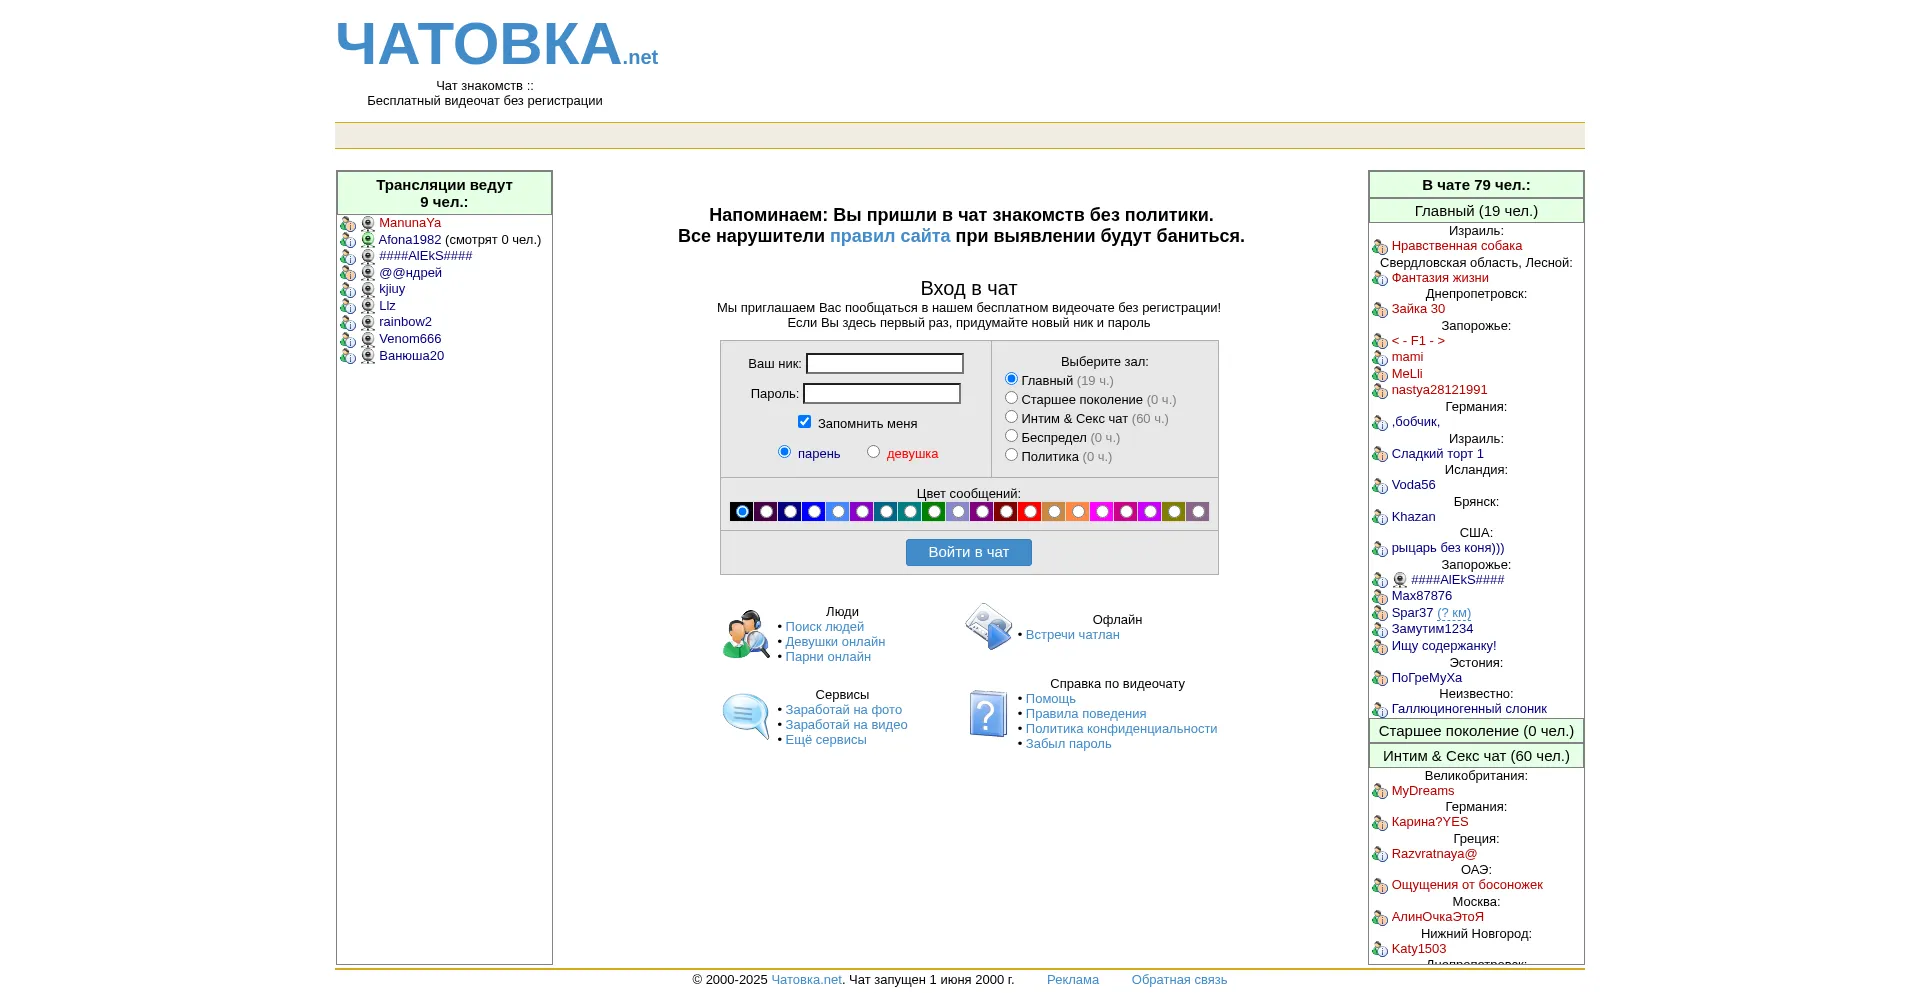Click the webcam icon next to Ванюша20
Image resolution: width=1920 pixels, height=993 pixels.
[368, 356]
